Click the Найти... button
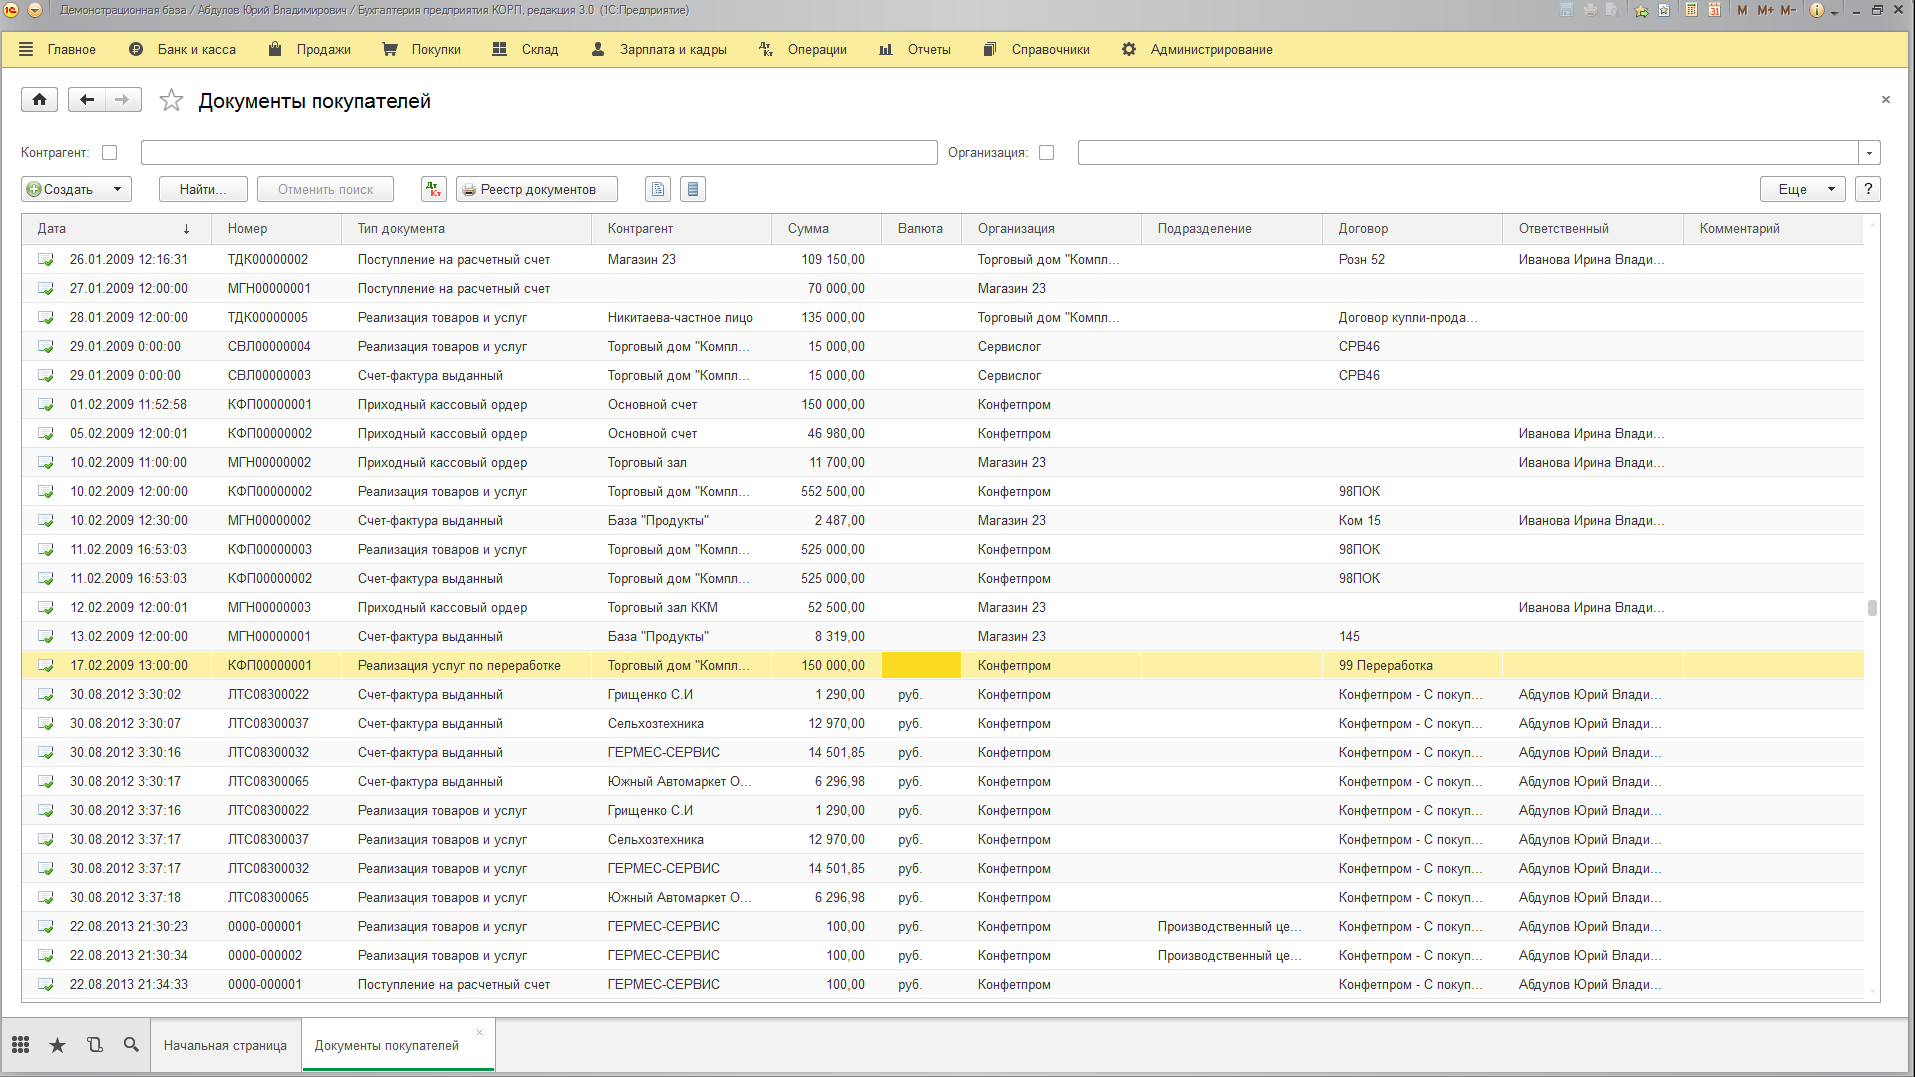This screenshot has height=1077, width=1915. (203, 189)
